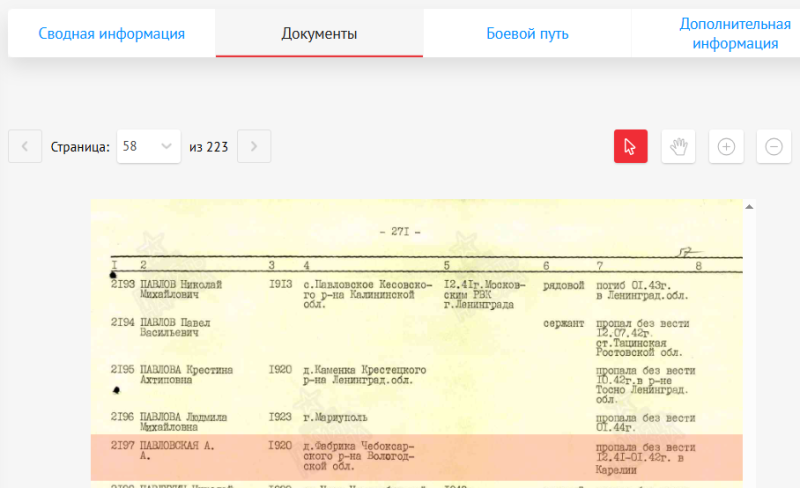Switch to Сводная информация tab
The width and height of the screenshot is (800, 488).
coord(112,34)
